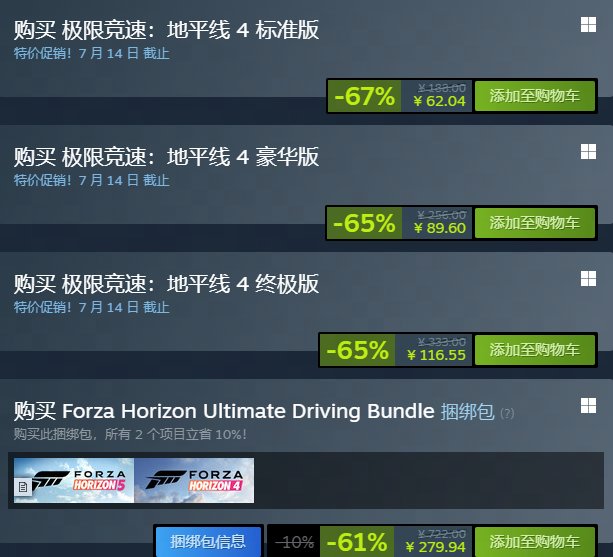
Task: Open the Forza Horizon 4 thumbnail
Action: point(194,480)
